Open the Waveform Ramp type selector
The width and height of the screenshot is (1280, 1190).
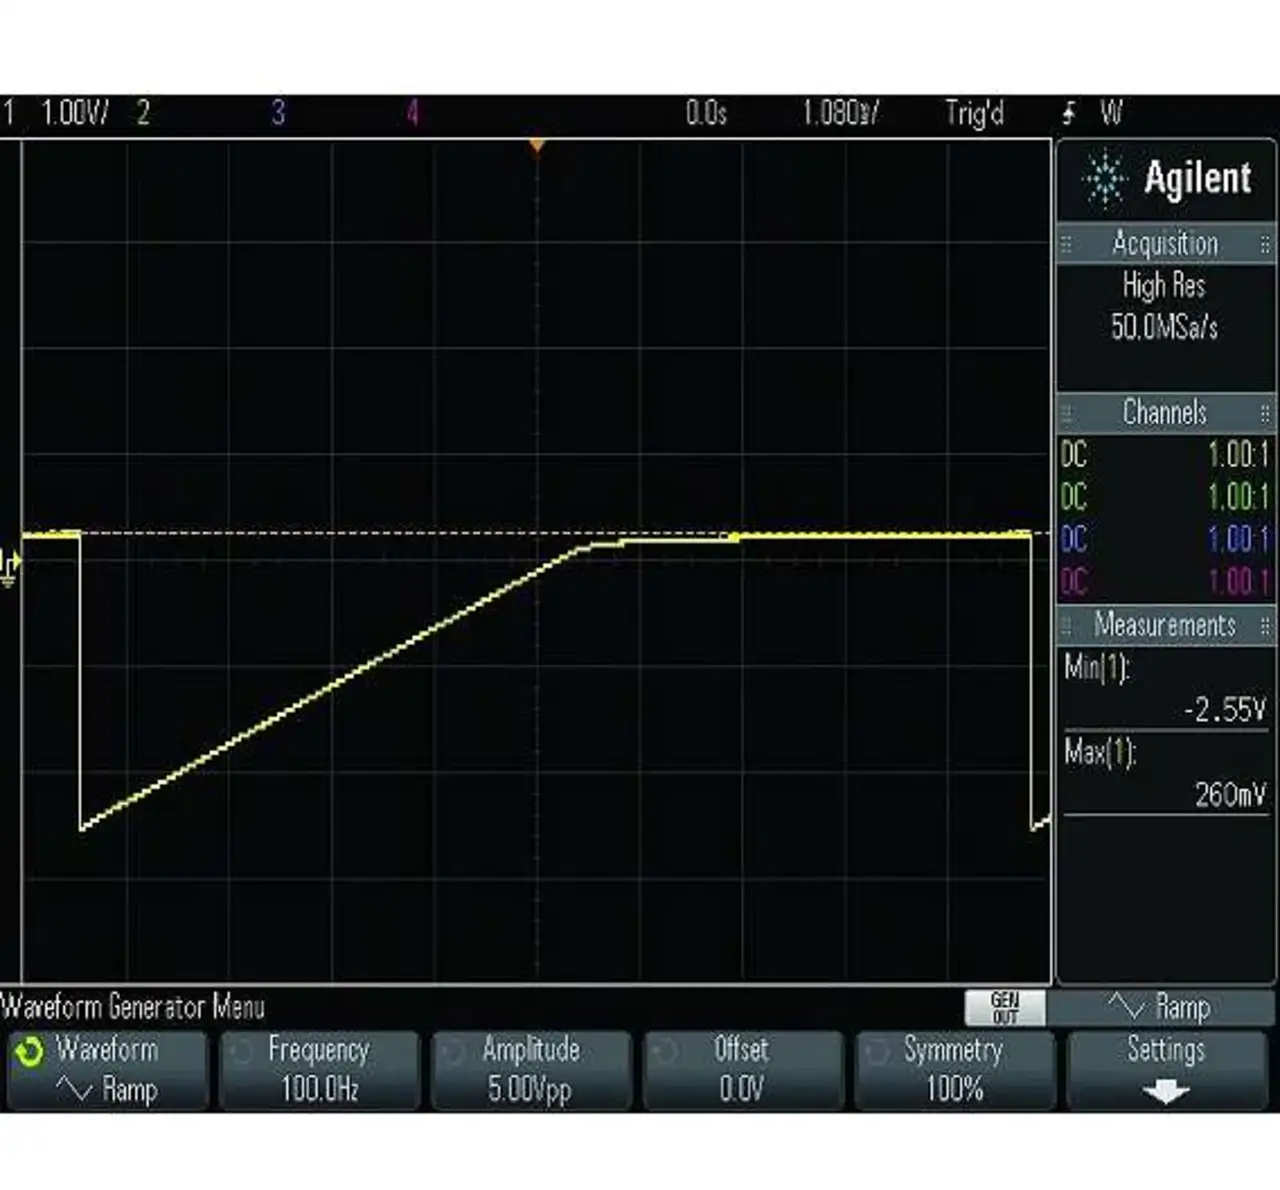point(107,1072)
